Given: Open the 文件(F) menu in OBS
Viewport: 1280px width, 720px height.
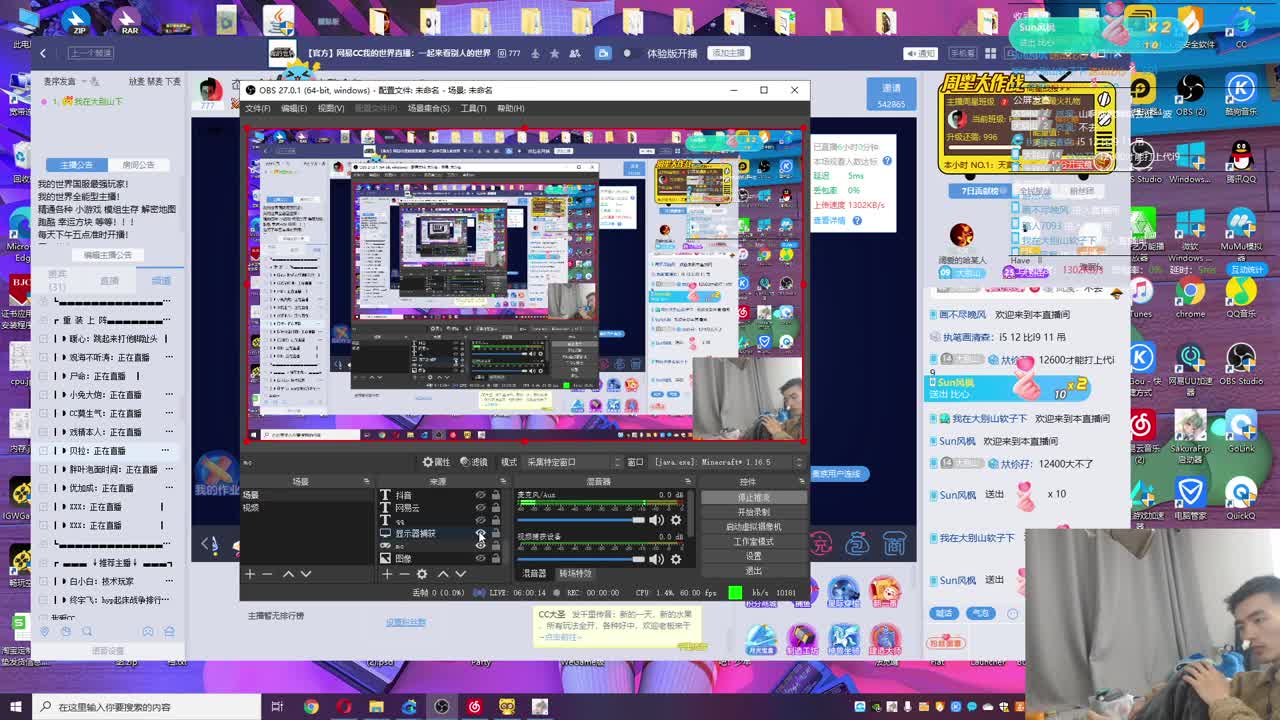Looking at the screenshot, I should tap(258, 108).
